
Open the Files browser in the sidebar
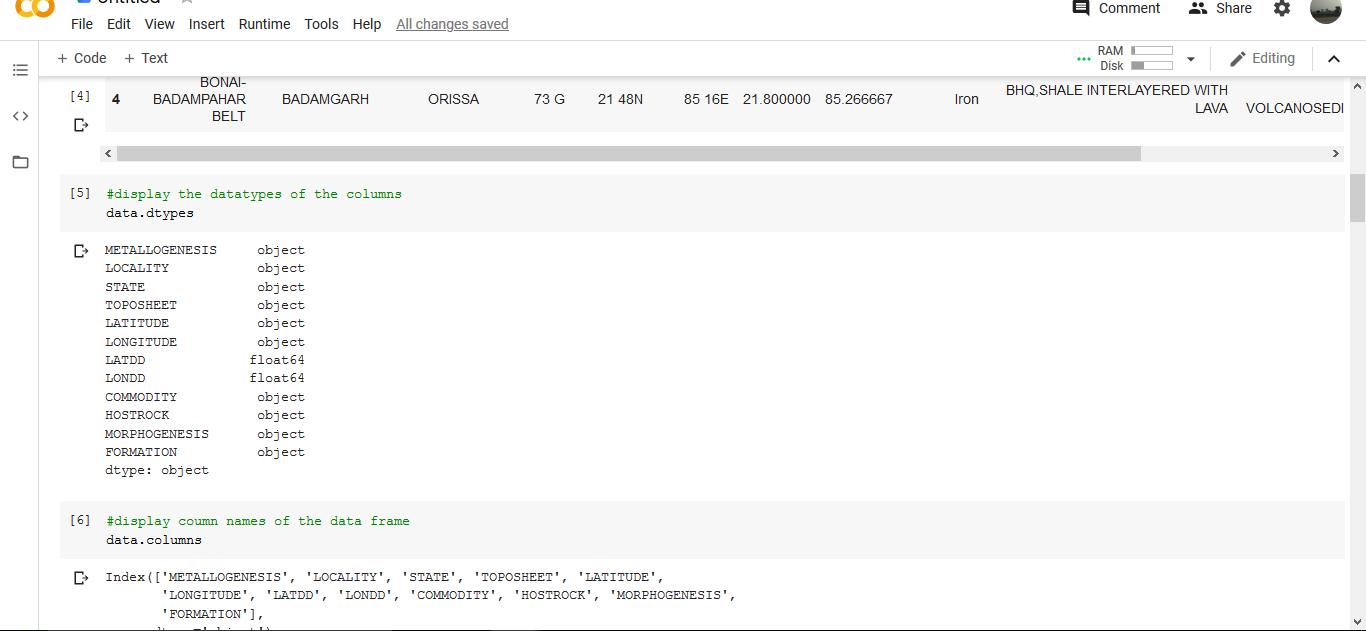pyautogui.click(x=20, y=162)
